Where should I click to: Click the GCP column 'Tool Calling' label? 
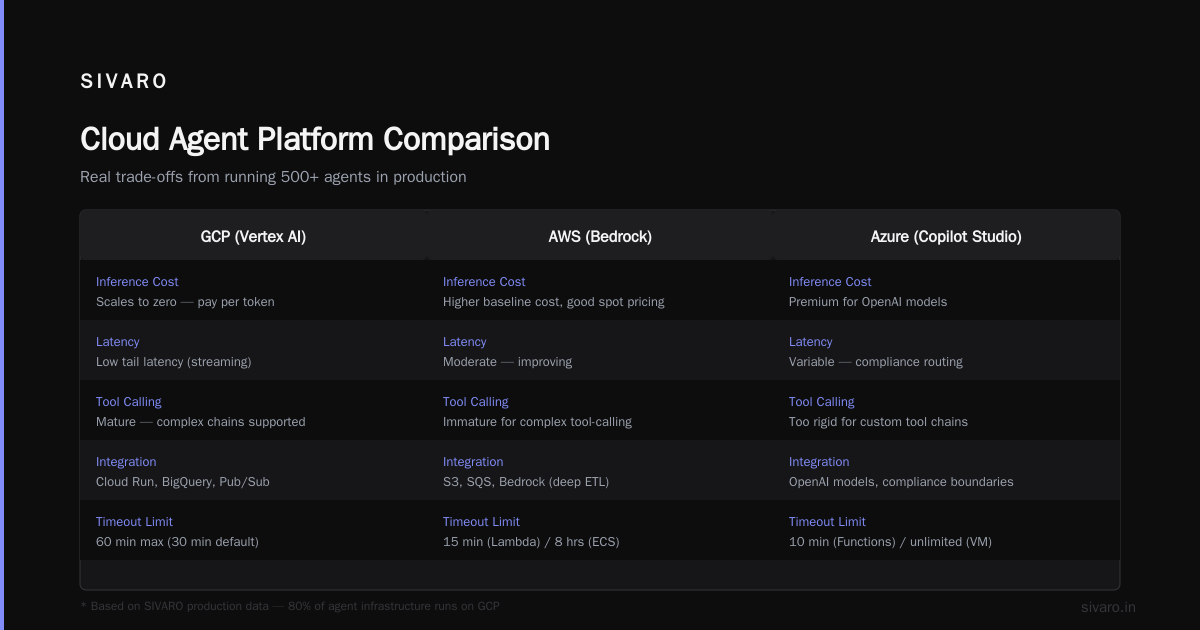tap(129, 402)
